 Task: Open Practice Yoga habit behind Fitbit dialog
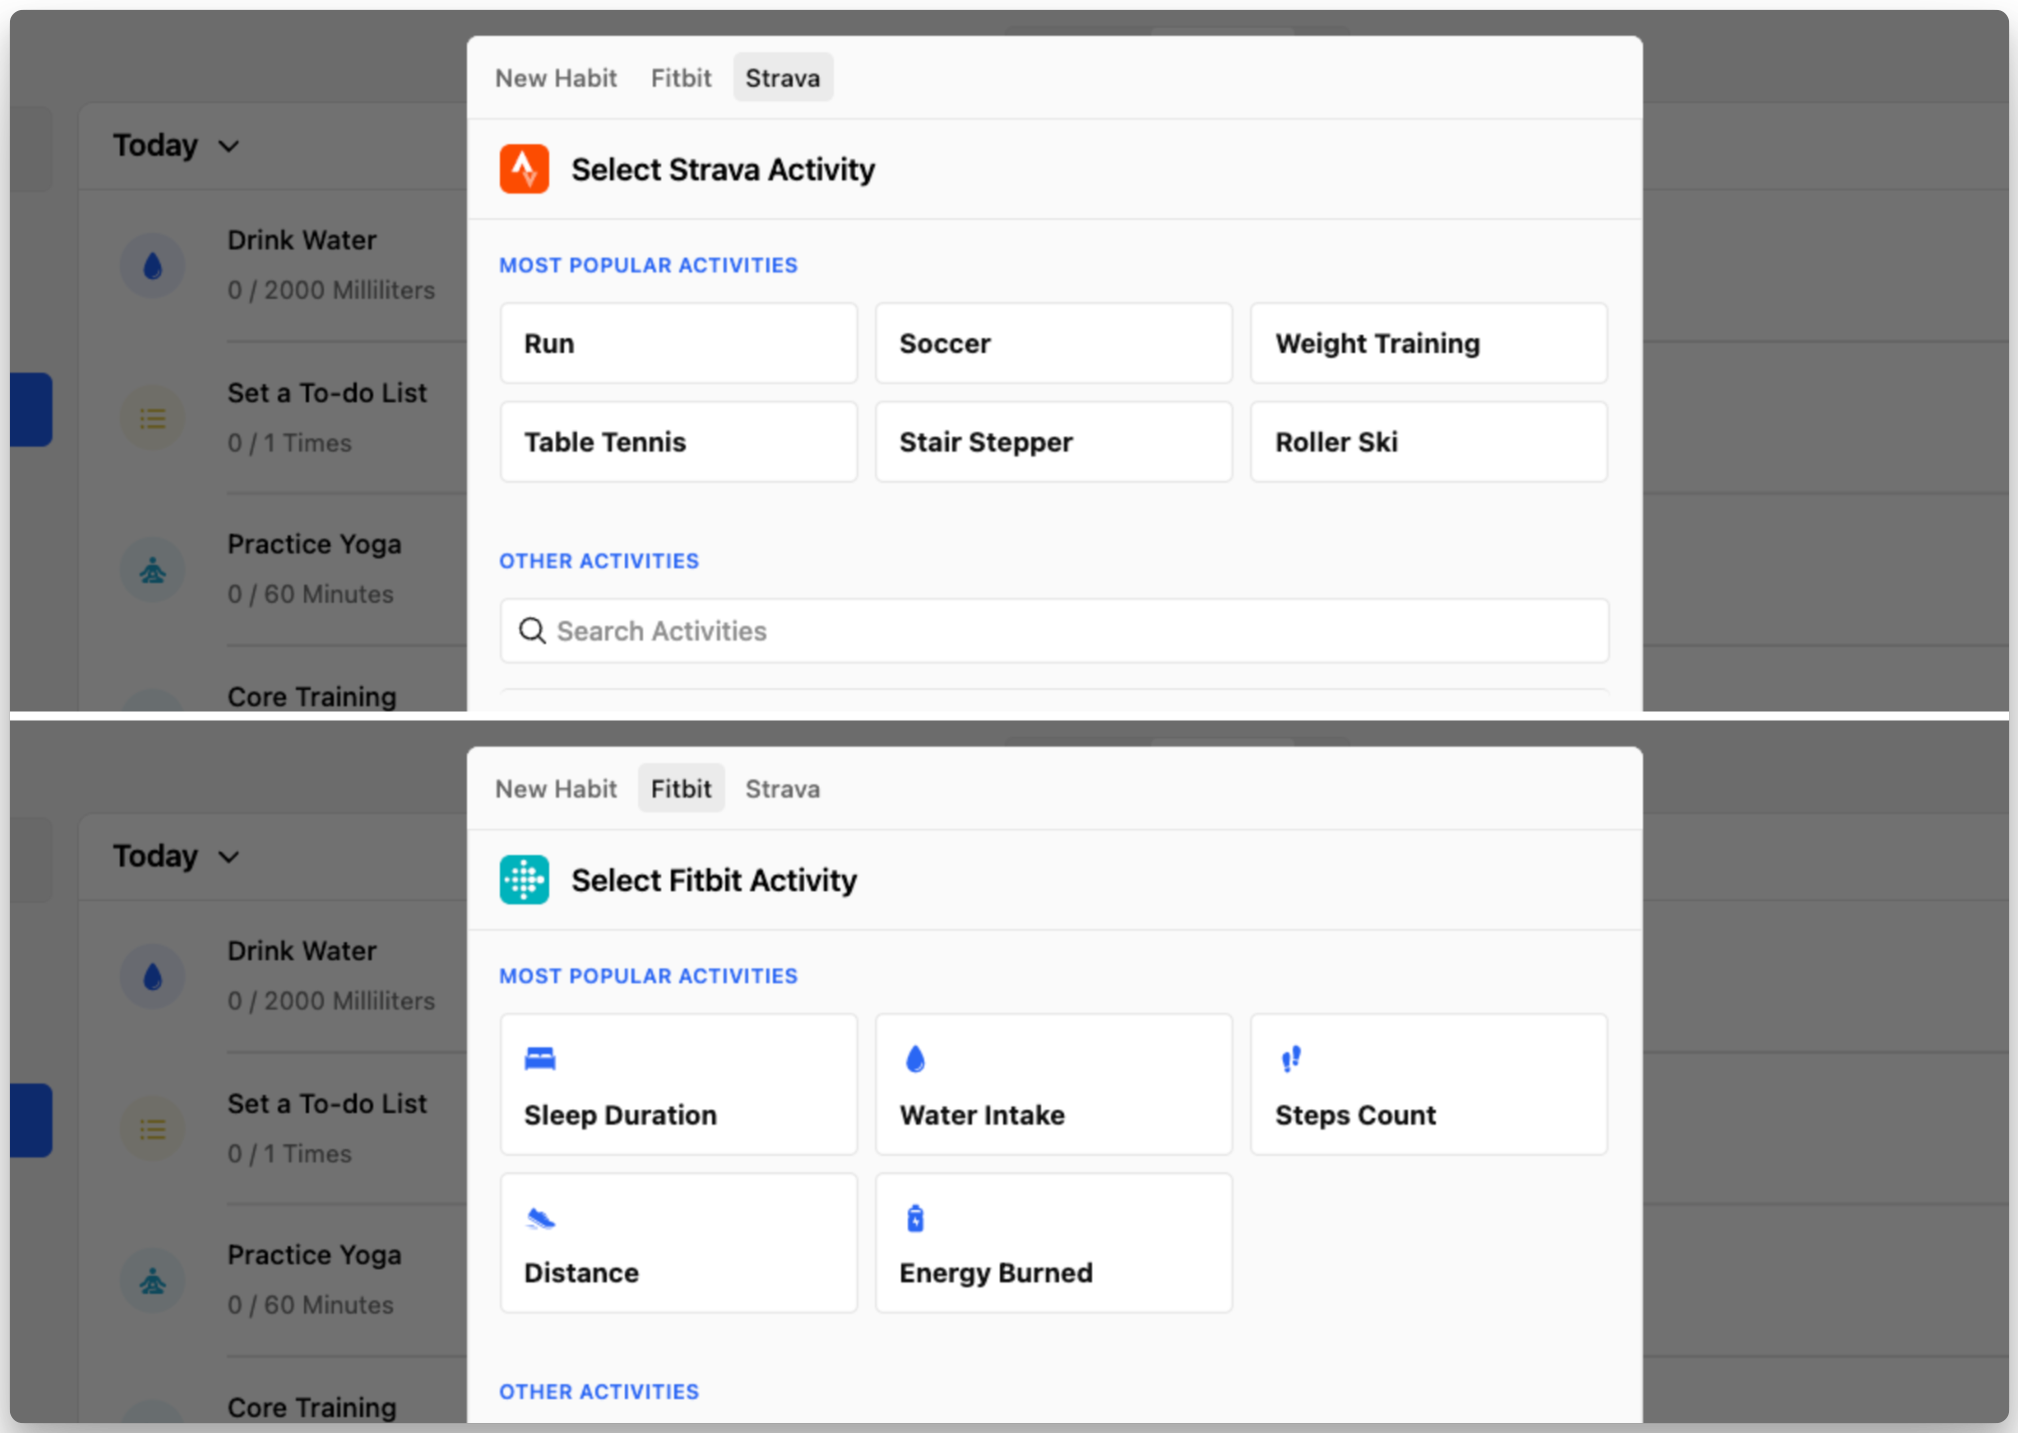point(314,1256)
